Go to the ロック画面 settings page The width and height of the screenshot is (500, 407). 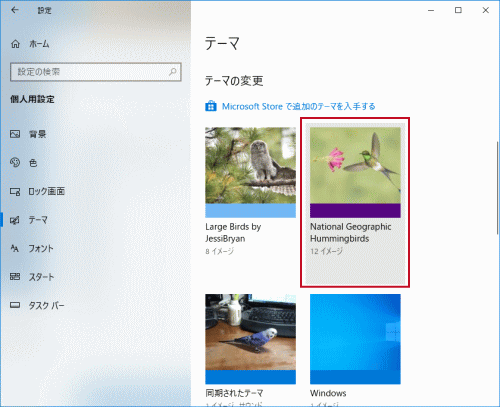tap(46, 191)
